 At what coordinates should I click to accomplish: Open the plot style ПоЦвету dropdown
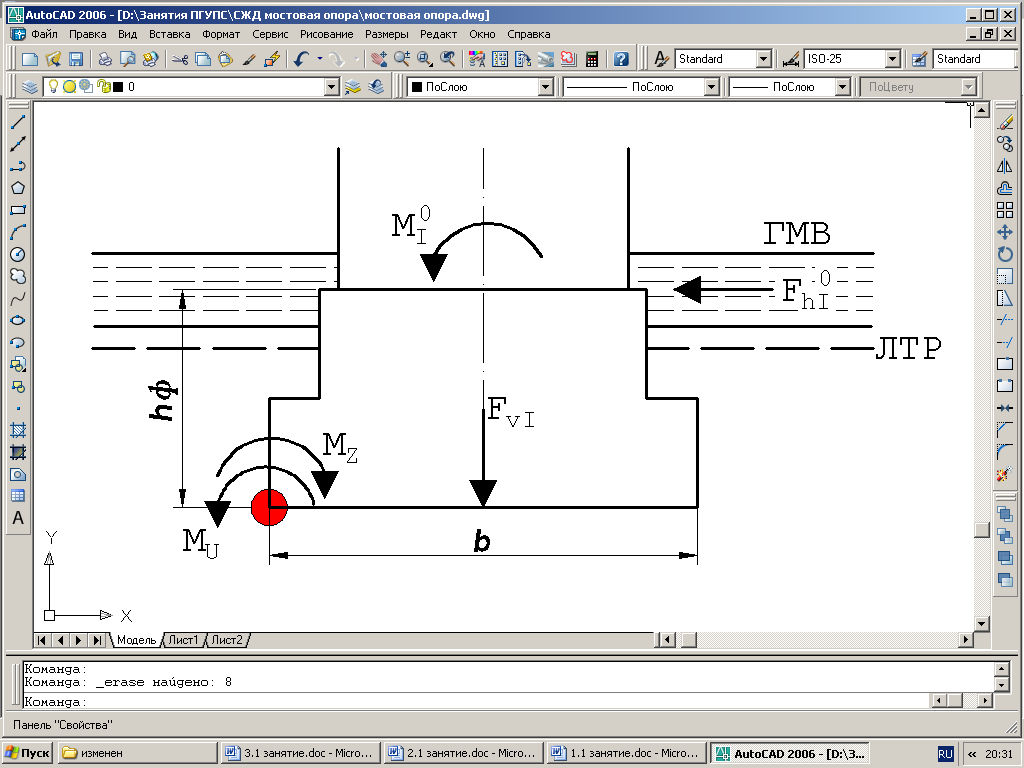pos(968,87)
